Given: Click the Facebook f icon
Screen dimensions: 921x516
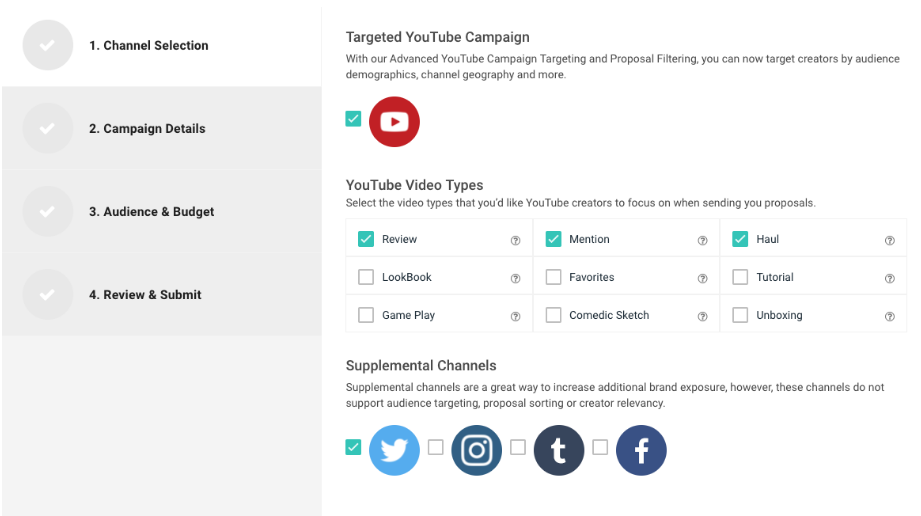Looking at the screenshot, I should (x=641, y=450).
